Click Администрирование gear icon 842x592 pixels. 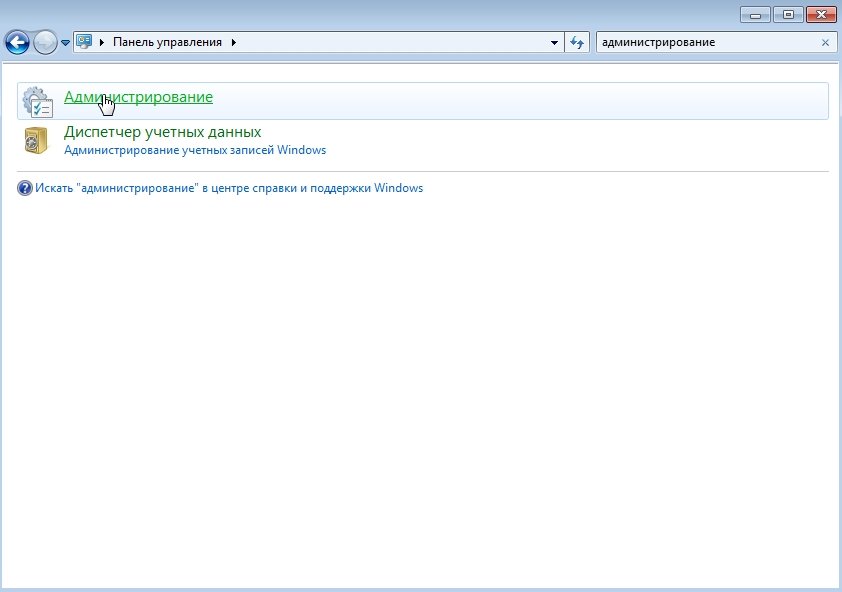click(x=38, y=102)
